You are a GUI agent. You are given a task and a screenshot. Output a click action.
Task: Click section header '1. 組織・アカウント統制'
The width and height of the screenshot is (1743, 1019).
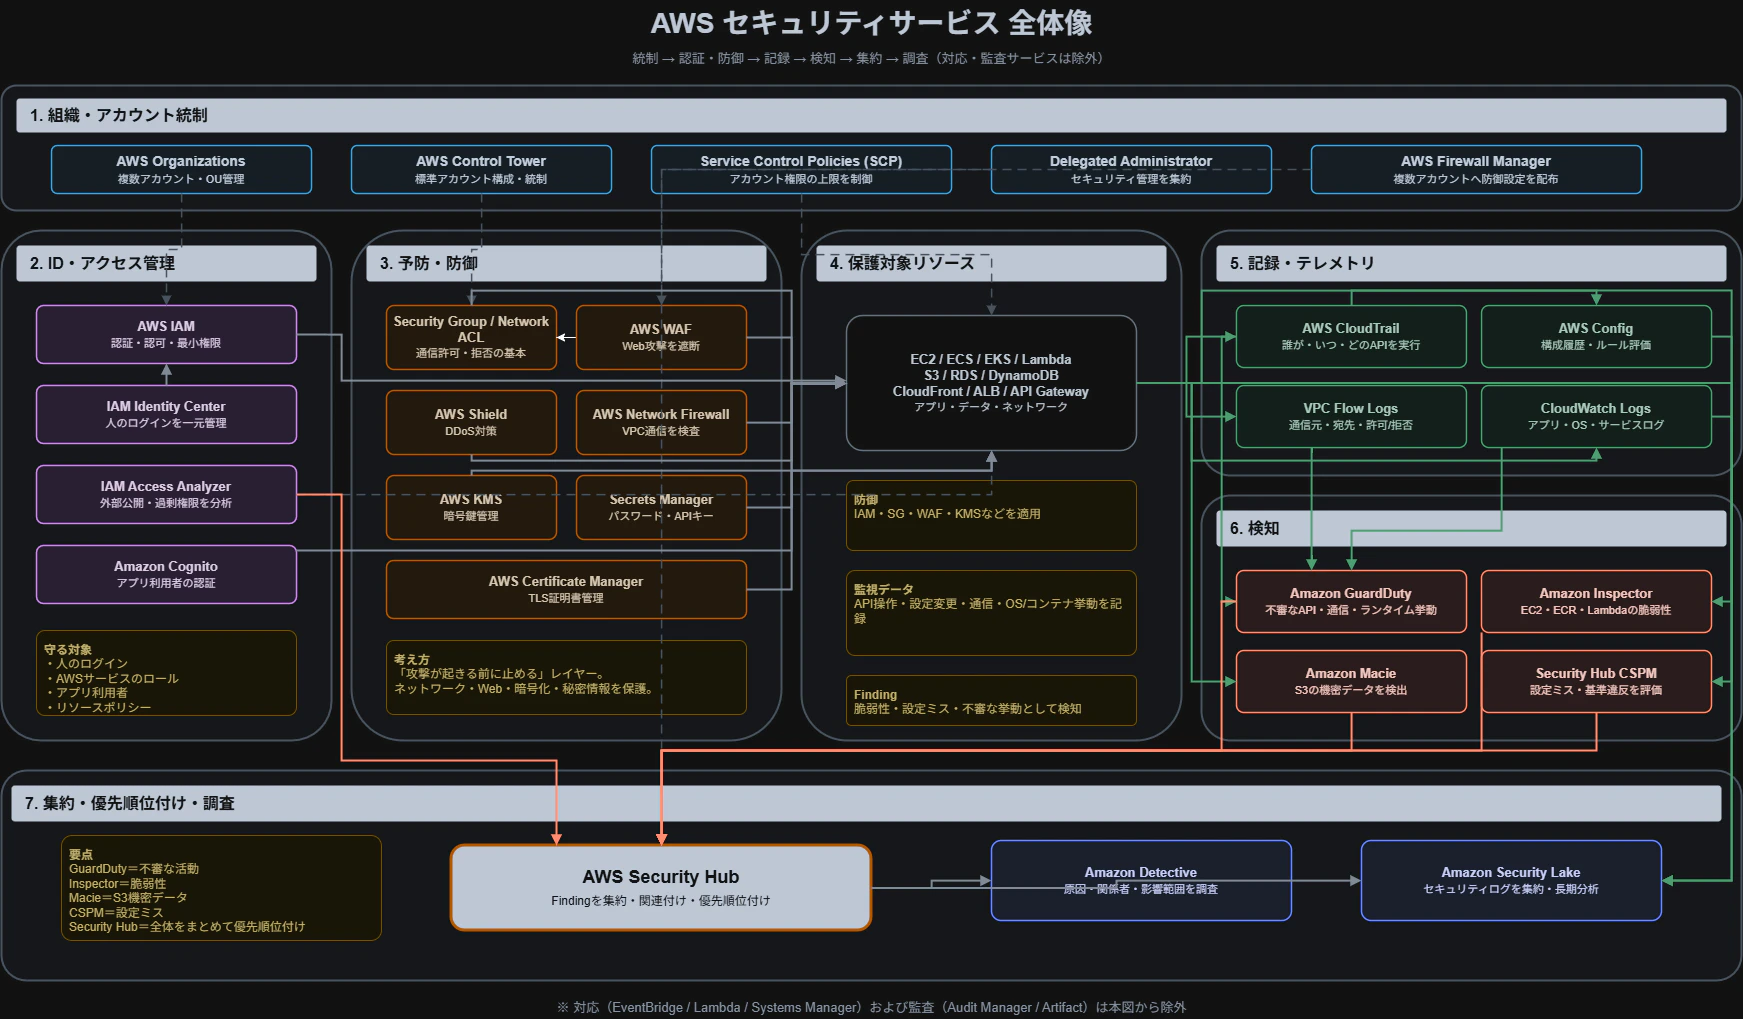[x=871, y=115]
